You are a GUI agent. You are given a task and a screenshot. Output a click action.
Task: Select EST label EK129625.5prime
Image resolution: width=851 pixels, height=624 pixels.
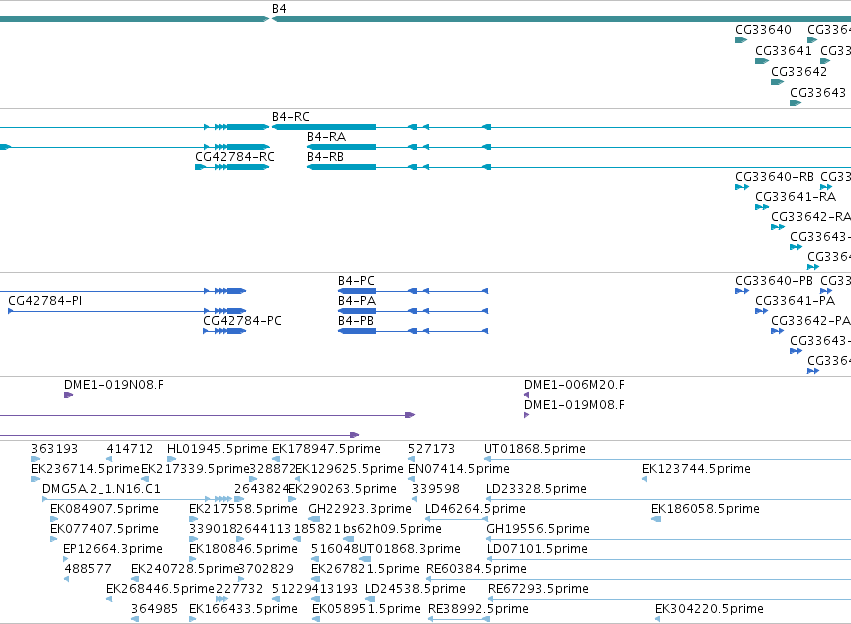(x=350, y=469)
